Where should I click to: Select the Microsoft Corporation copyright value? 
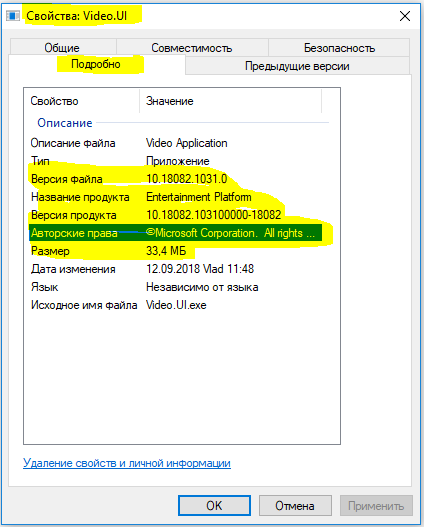click(230, 233)
